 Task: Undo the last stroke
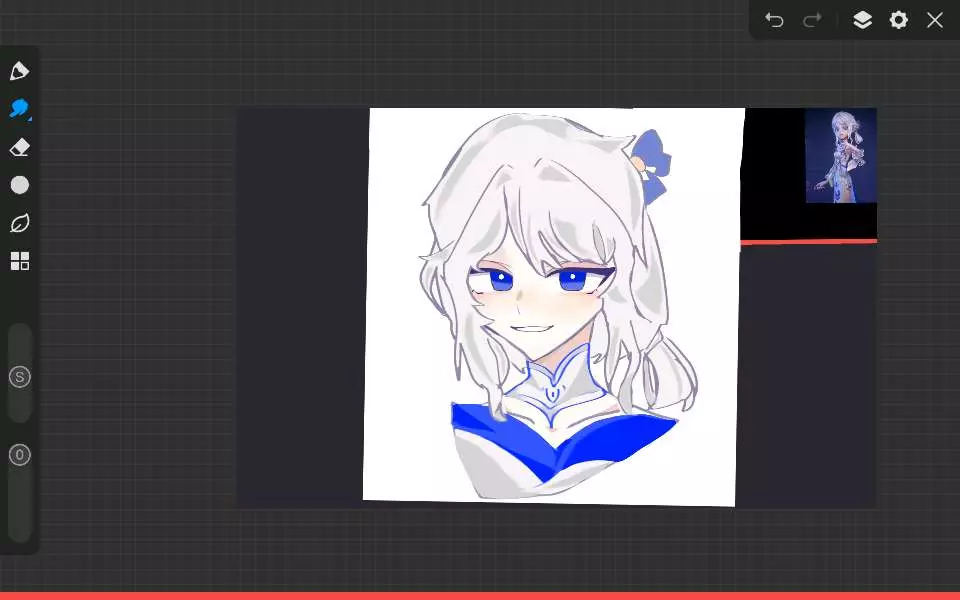[774, 20]
